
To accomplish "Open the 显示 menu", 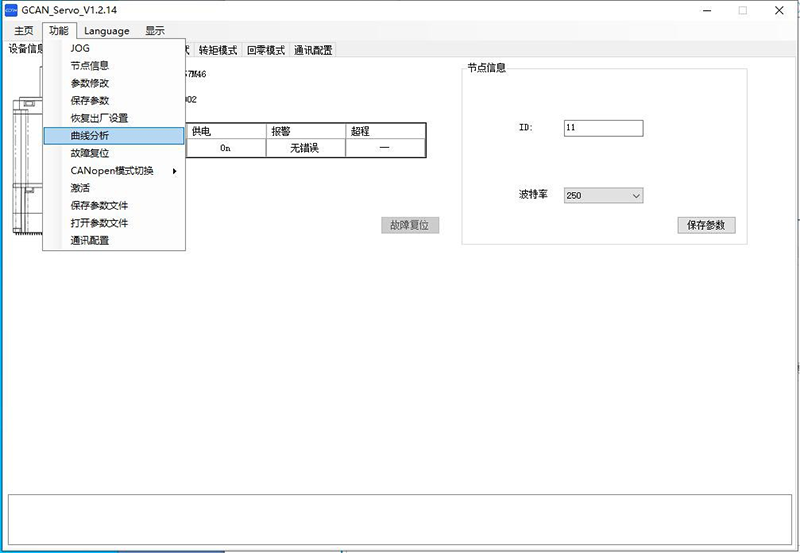I will pos(154,31).
